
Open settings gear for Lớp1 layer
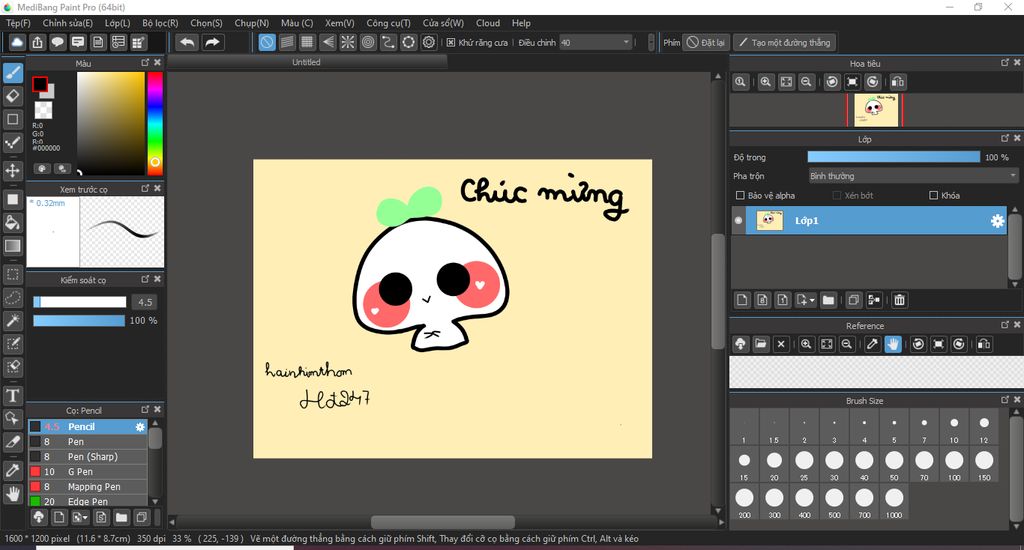(997, 221)
